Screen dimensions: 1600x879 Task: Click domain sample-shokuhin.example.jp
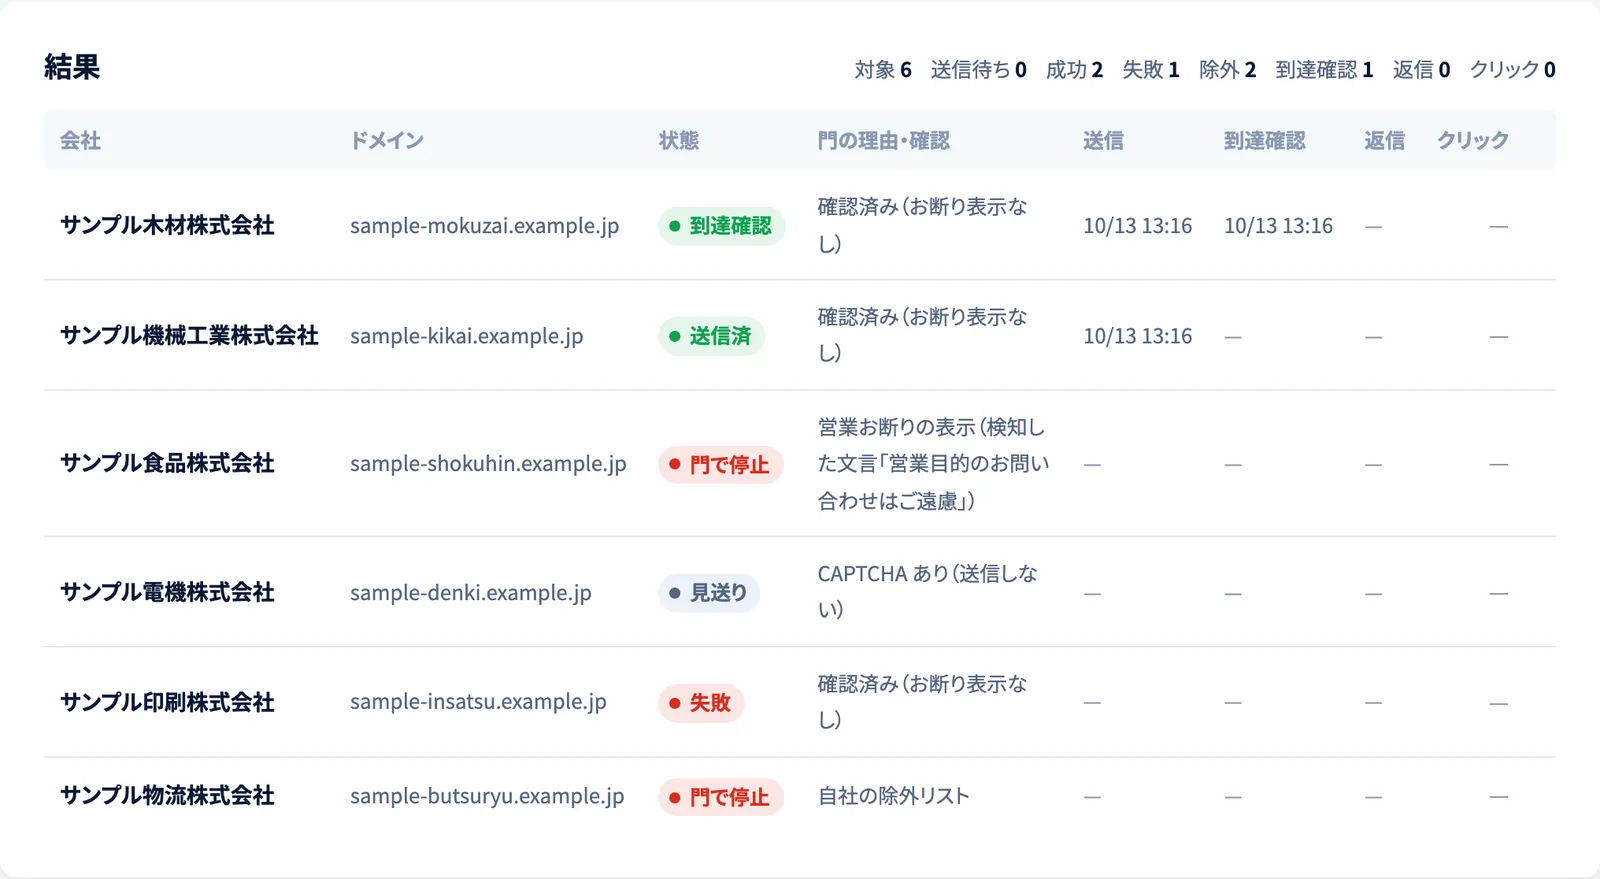488,464
